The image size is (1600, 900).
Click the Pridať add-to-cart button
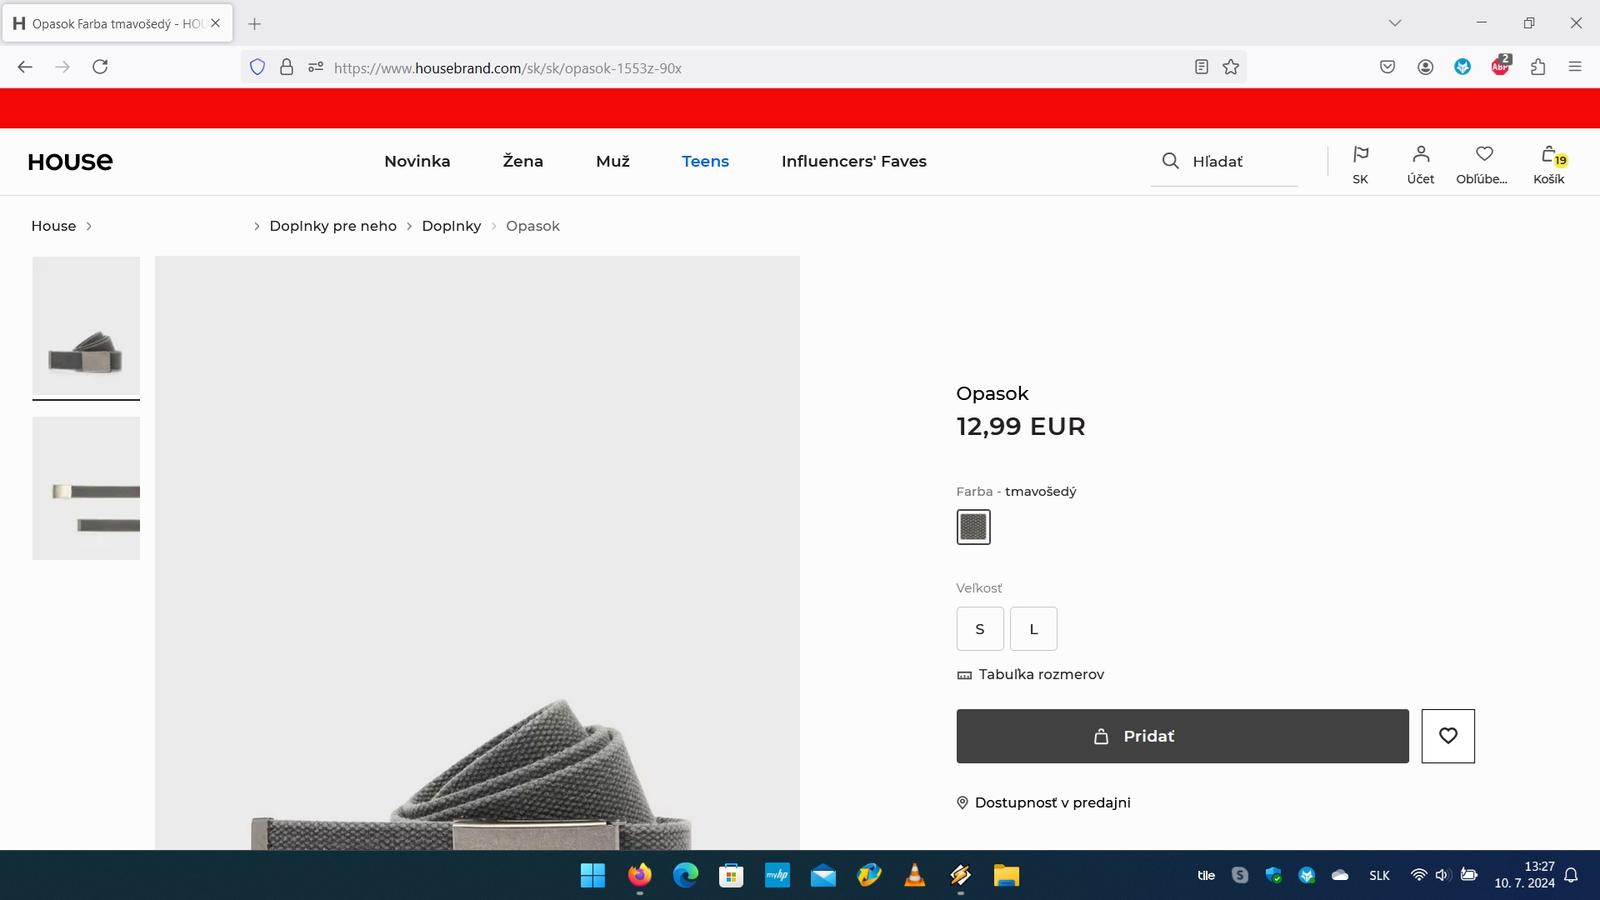pyautogui.click(x=1182, y=736)
